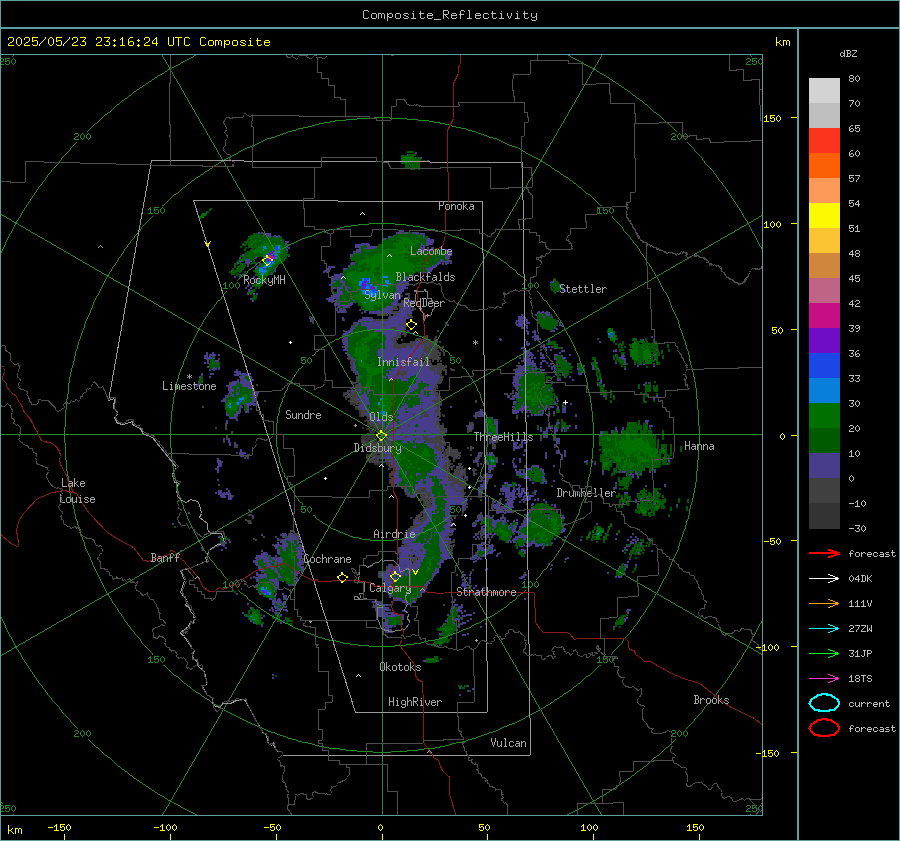Click the Innisfail city label
Viewport: 900px width, 841px height.
(404, 362)
